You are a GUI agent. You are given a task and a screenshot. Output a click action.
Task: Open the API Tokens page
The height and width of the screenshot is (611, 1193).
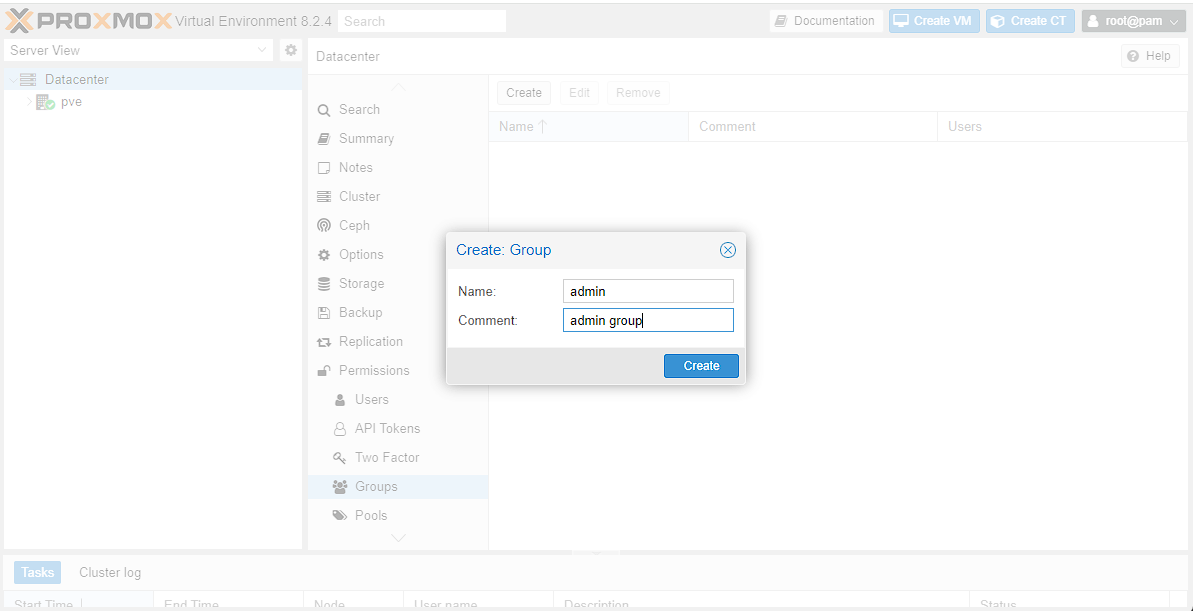tap(387, 429)
